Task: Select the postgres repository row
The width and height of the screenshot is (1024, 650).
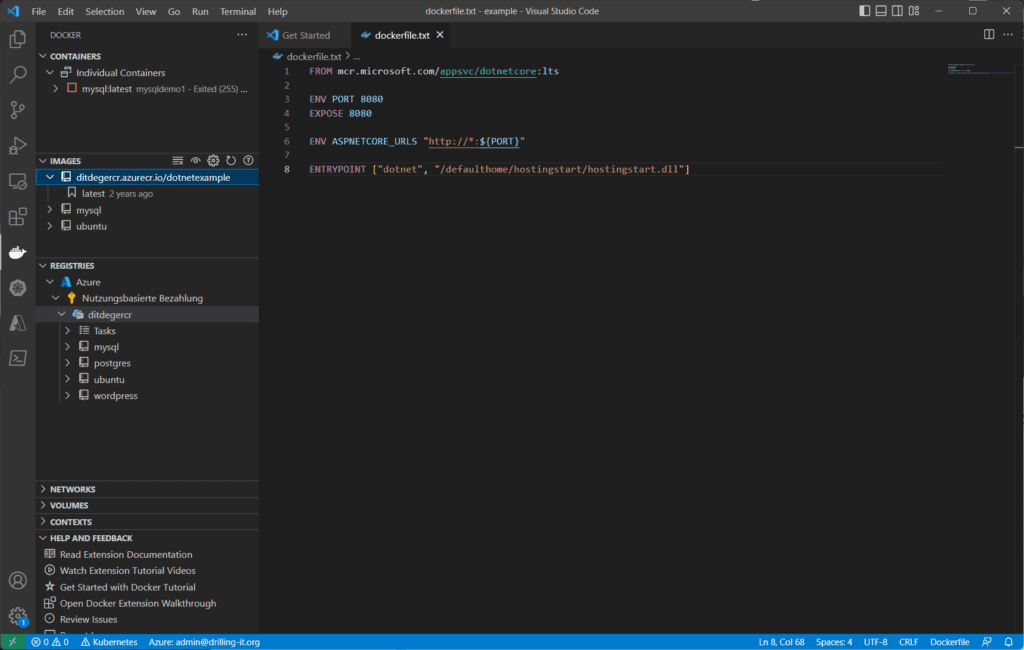Action: [x=147, y=363]
